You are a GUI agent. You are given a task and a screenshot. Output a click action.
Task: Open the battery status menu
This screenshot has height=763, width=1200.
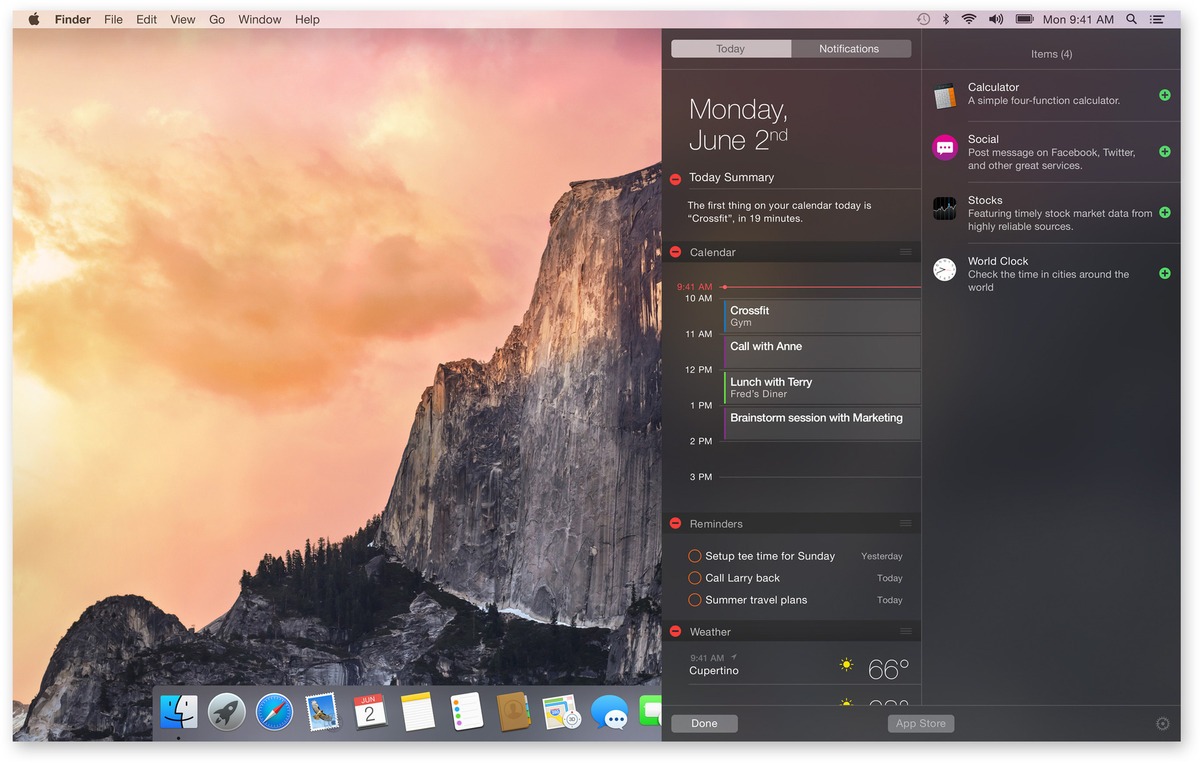coord(1024,18)
